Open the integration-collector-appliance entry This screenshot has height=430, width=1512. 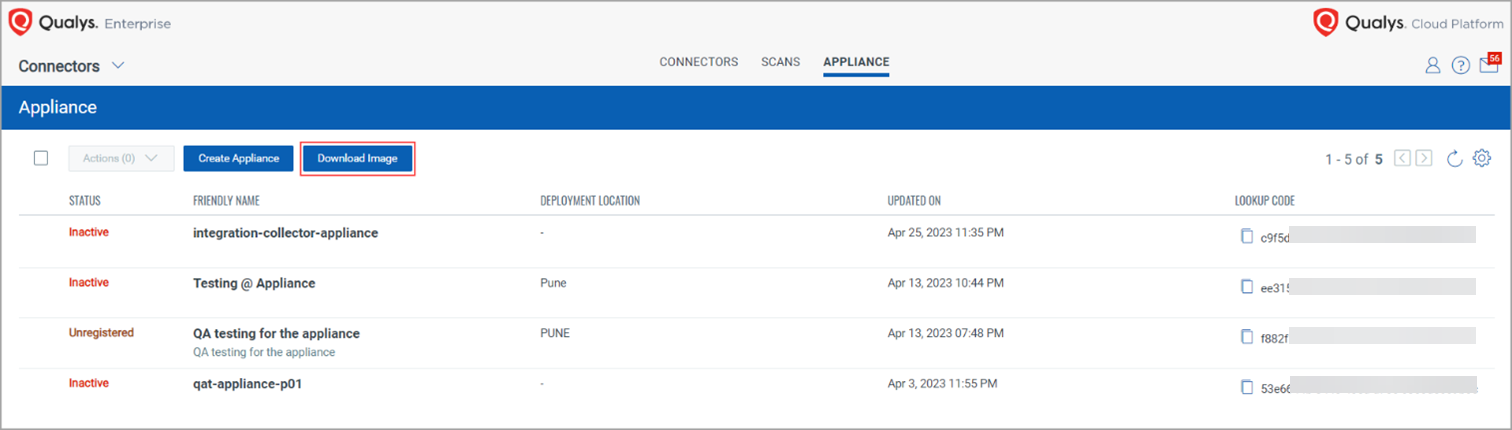pos(285,233)
